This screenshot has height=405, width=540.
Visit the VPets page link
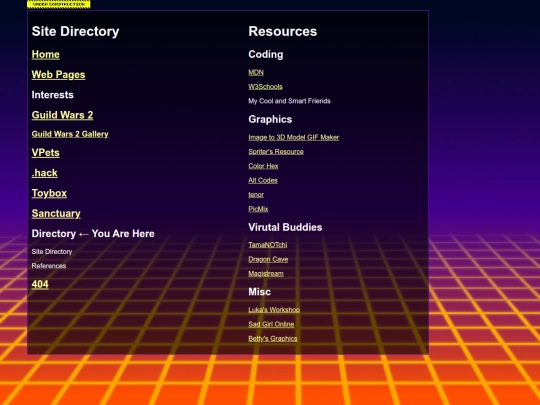[45, 153]
